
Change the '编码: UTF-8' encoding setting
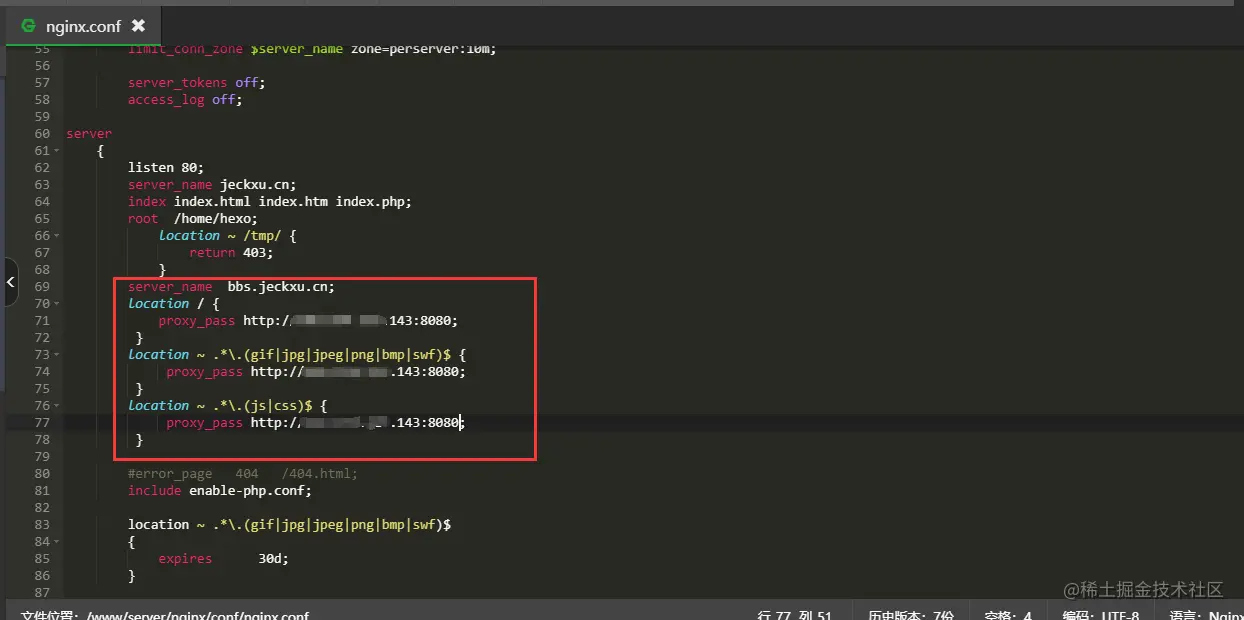click(1102, 614)
